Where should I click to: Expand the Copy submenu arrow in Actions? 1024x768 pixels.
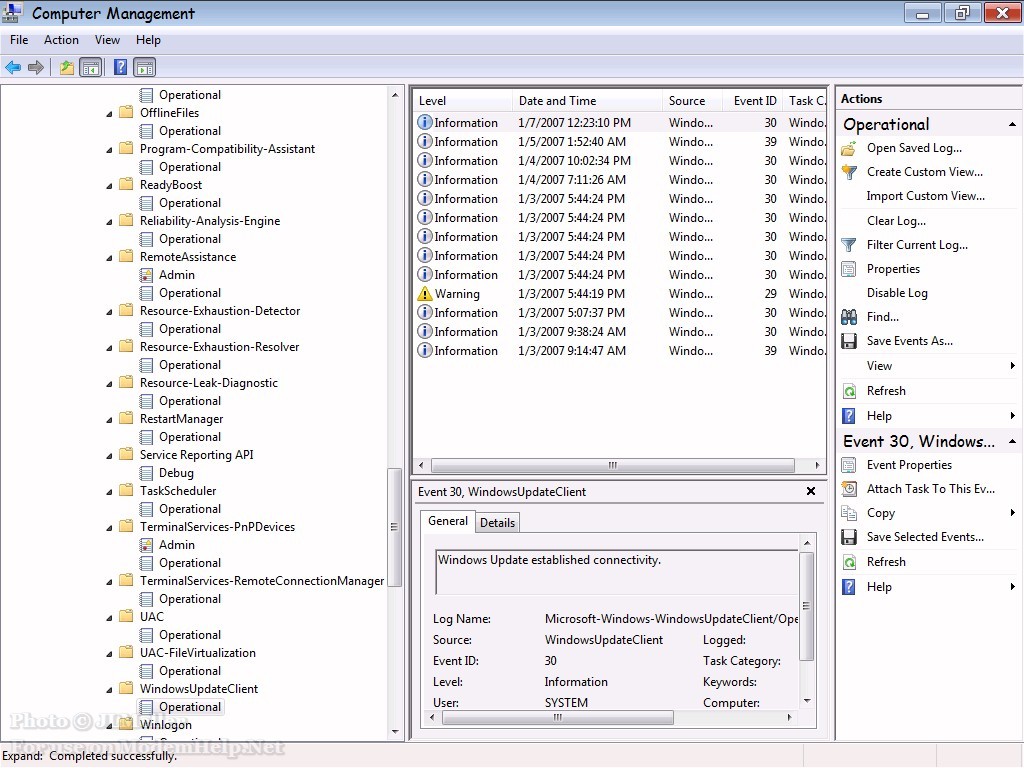coord(1012,513)
